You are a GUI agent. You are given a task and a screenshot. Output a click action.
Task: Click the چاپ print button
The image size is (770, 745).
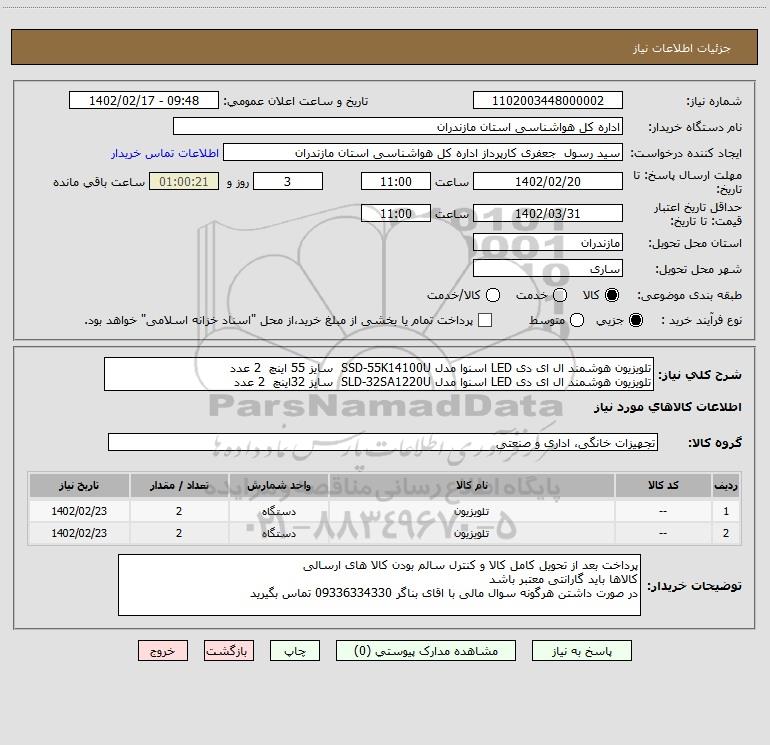coord(295,651)
